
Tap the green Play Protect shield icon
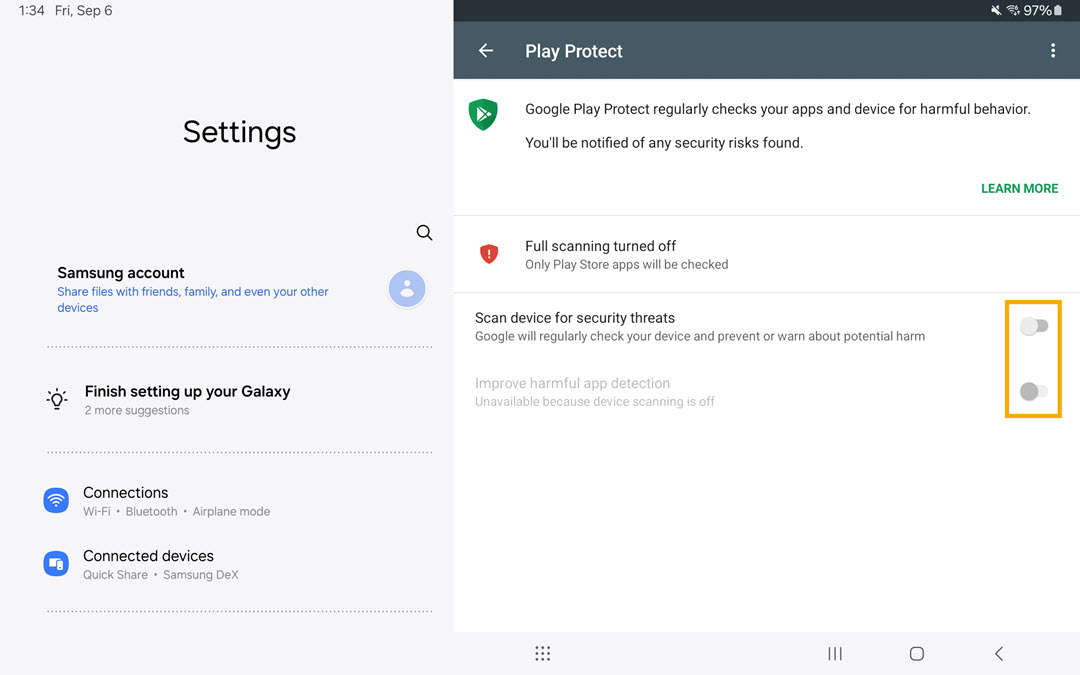pyautogui.click(x=484, y=115)
